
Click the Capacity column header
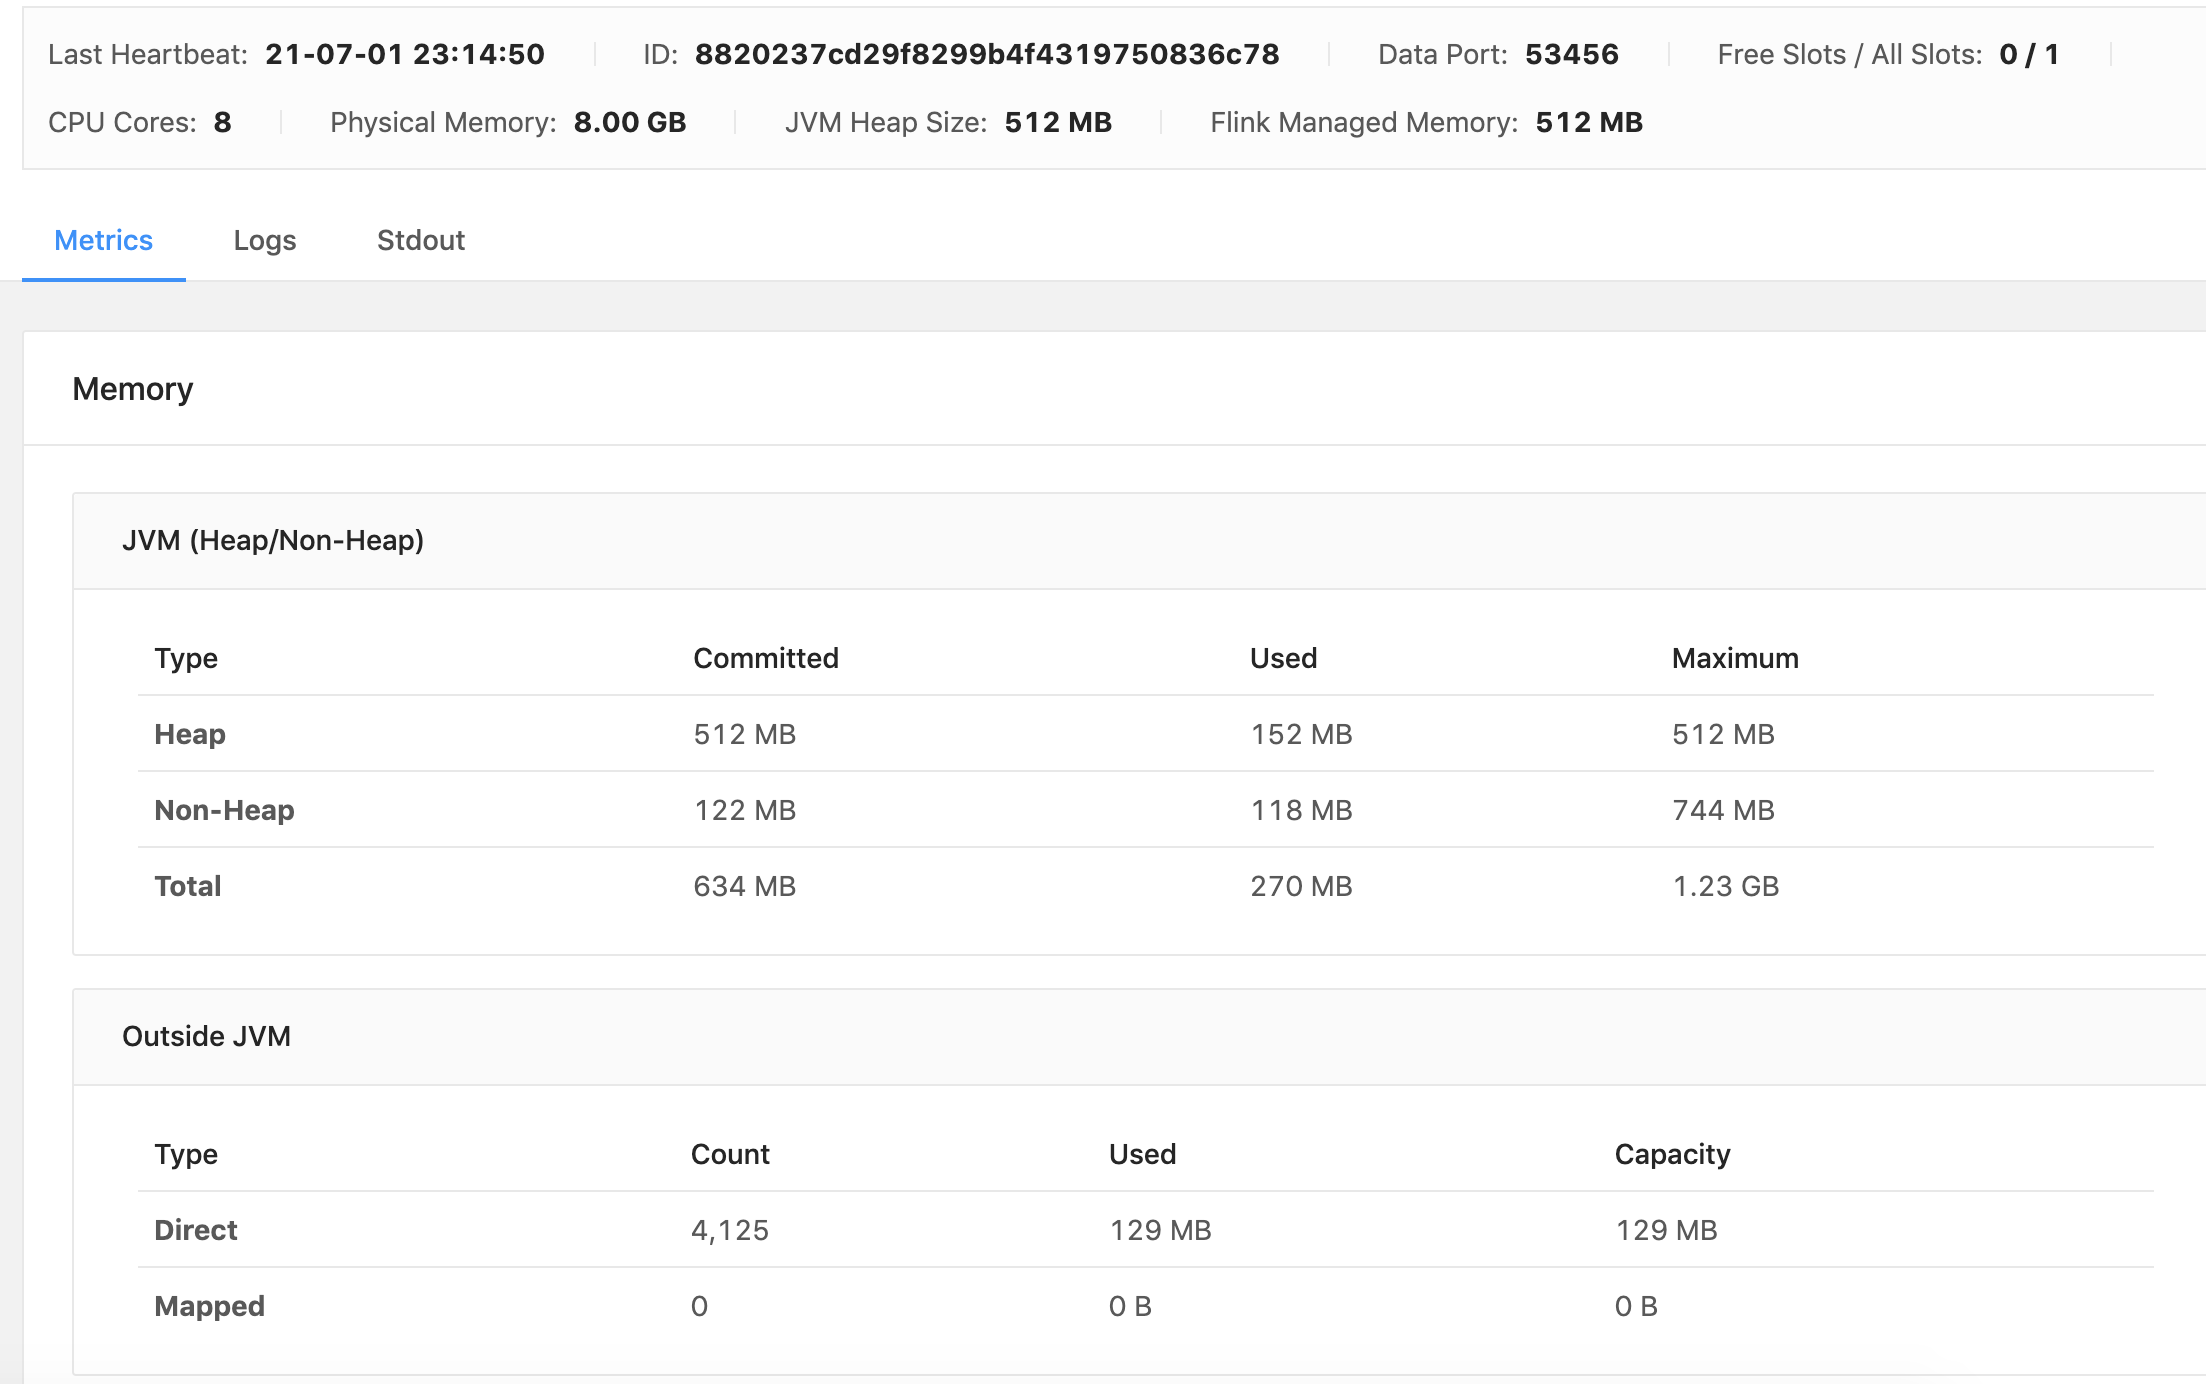coord(1671,1154)
